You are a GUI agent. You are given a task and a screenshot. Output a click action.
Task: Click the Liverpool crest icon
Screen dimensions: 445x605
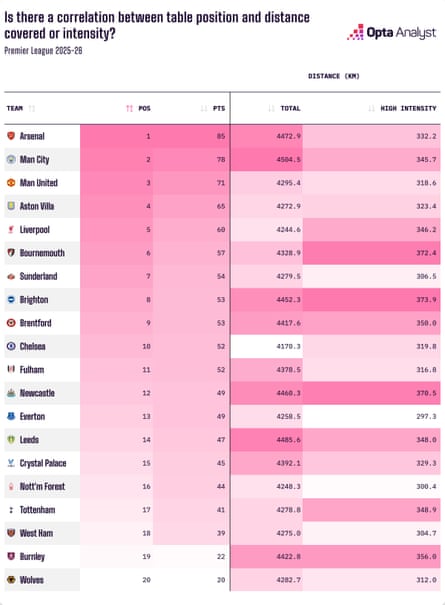click(11, 230)
